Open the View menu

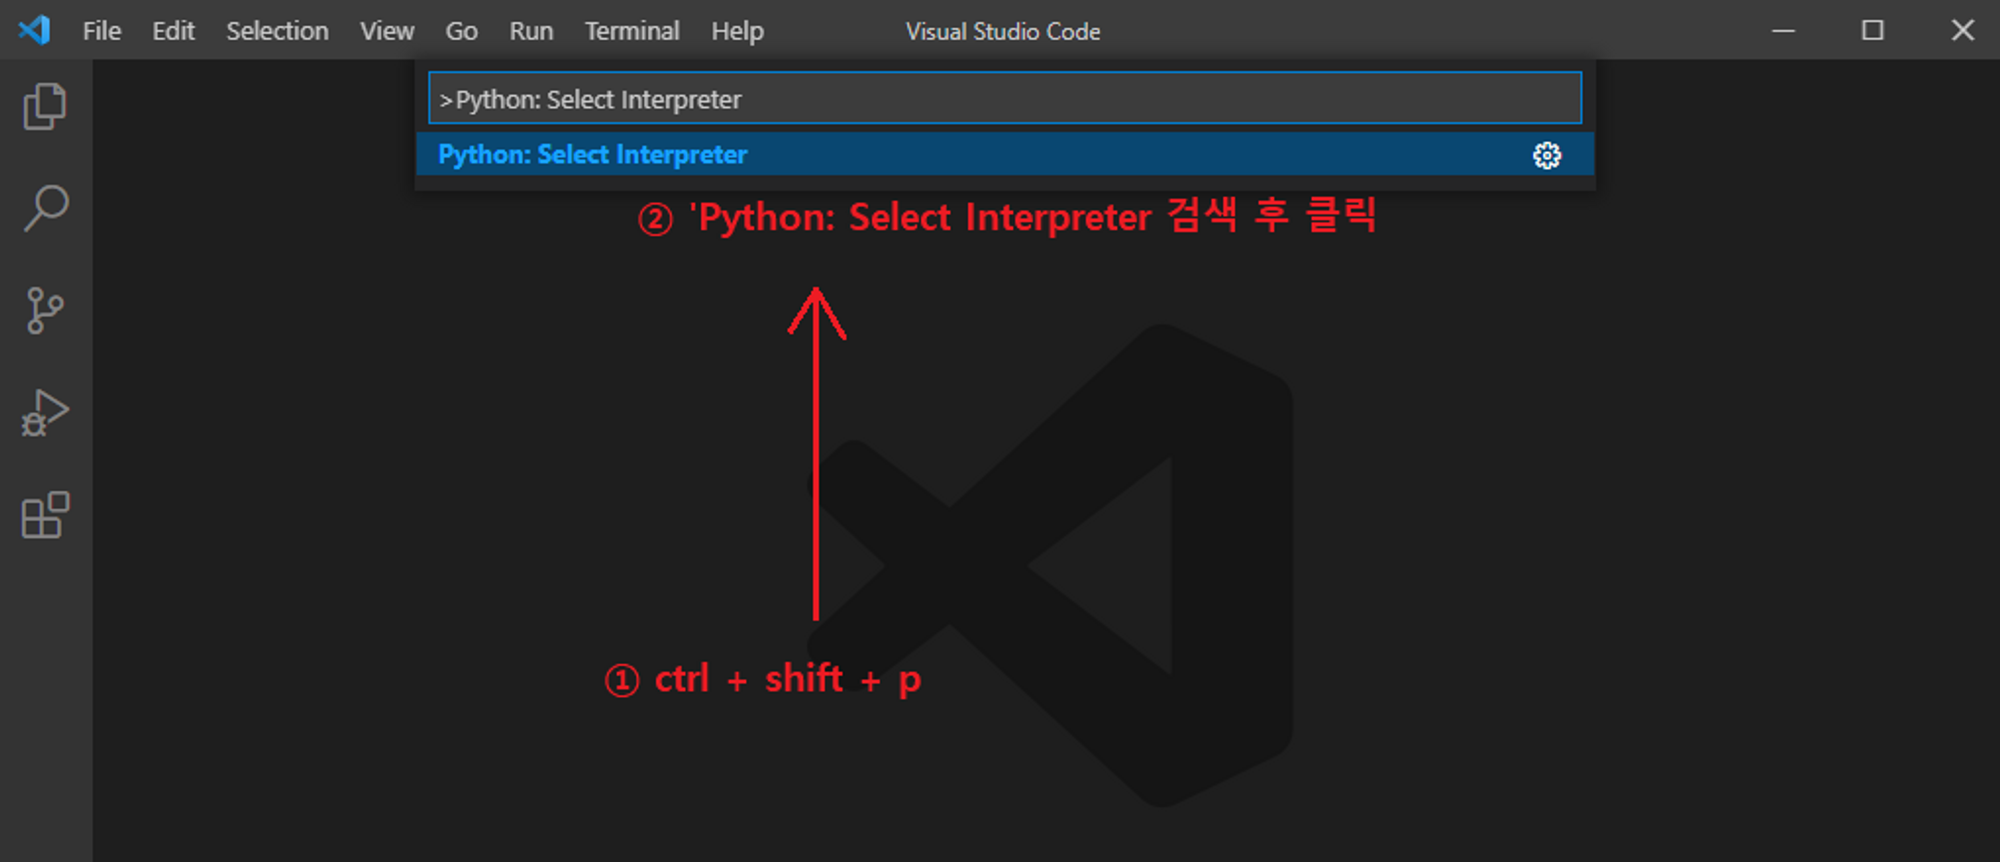387,31
